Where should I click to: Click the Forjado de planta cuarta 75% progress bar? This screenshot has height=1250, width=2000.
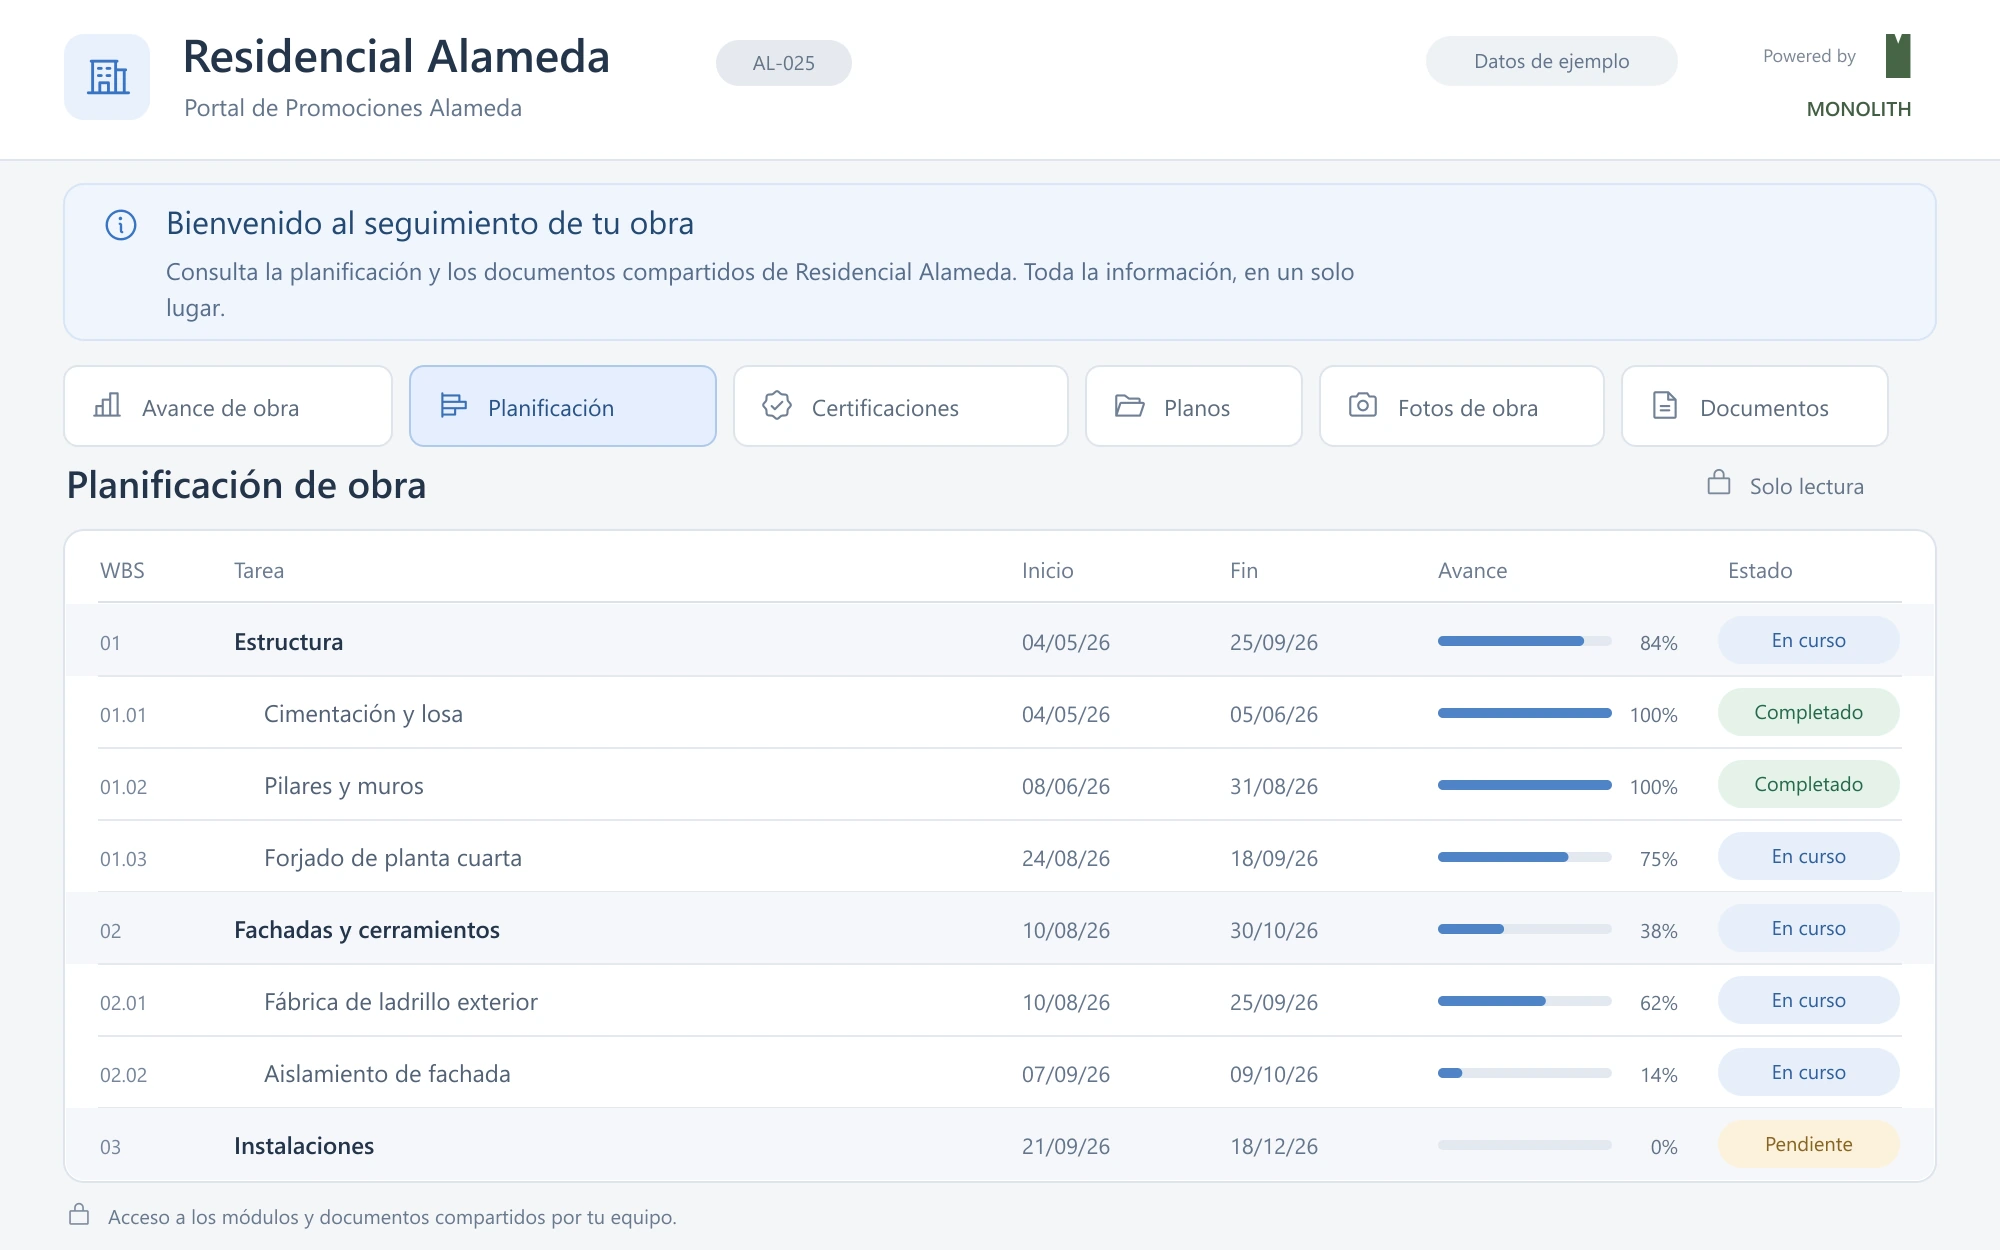(1525, 857)
